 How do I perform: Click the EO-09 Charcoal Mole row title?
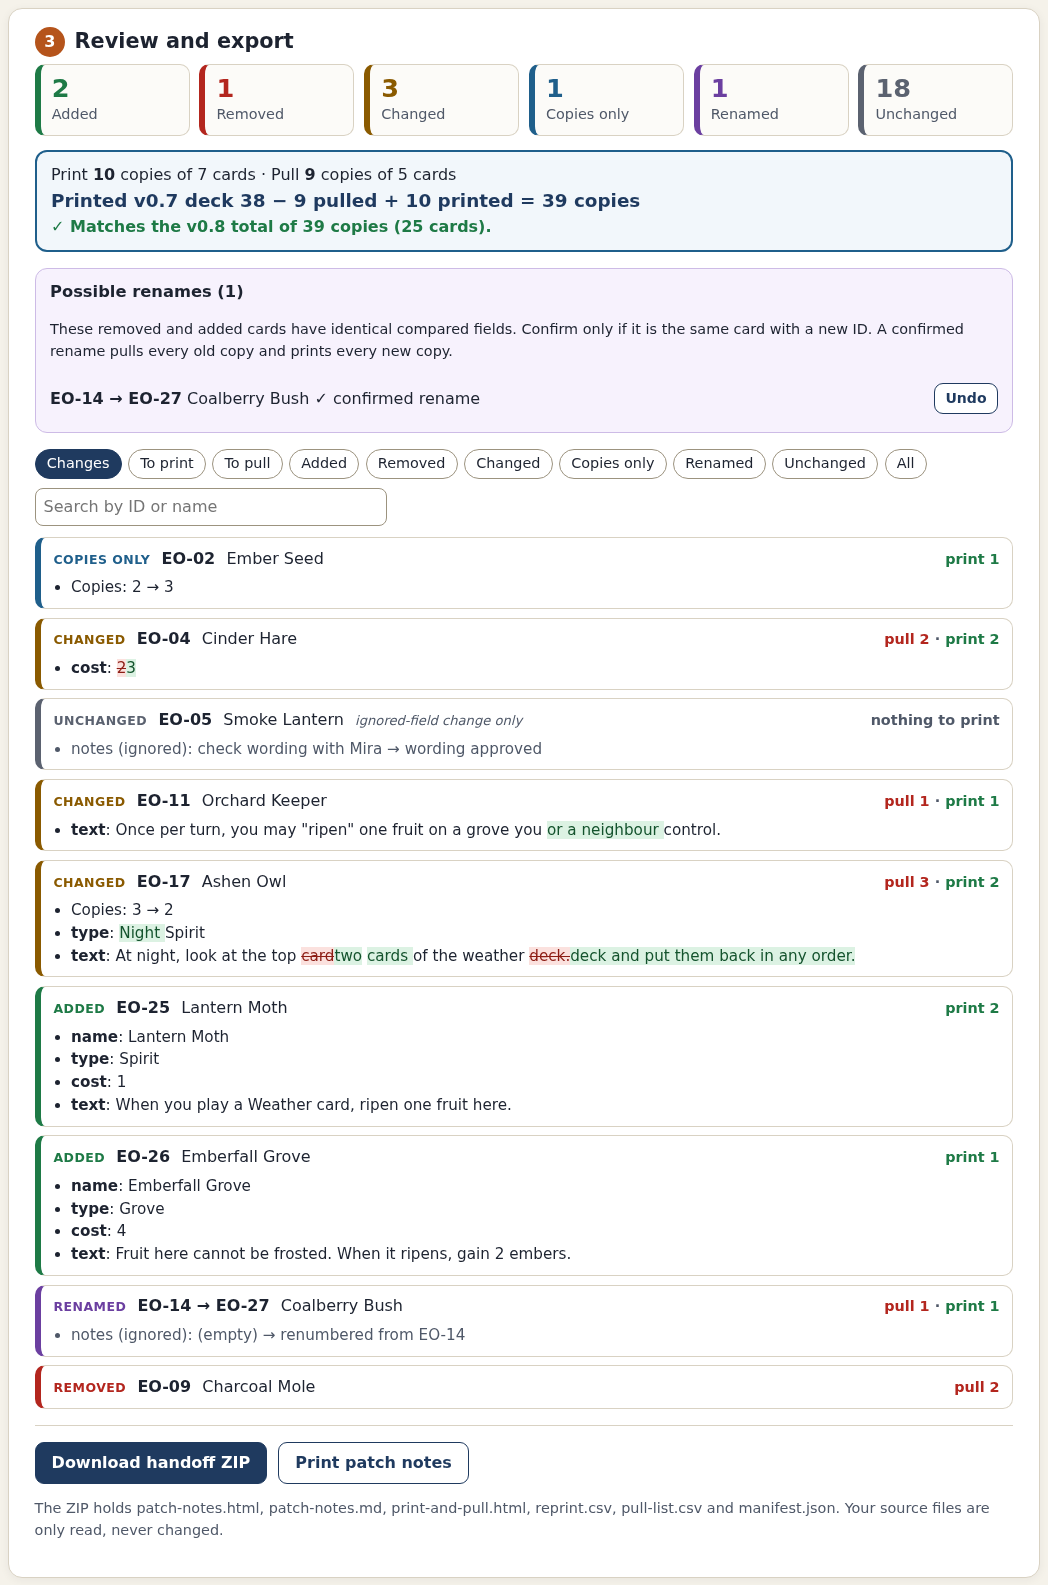[x=227, y=1387]
